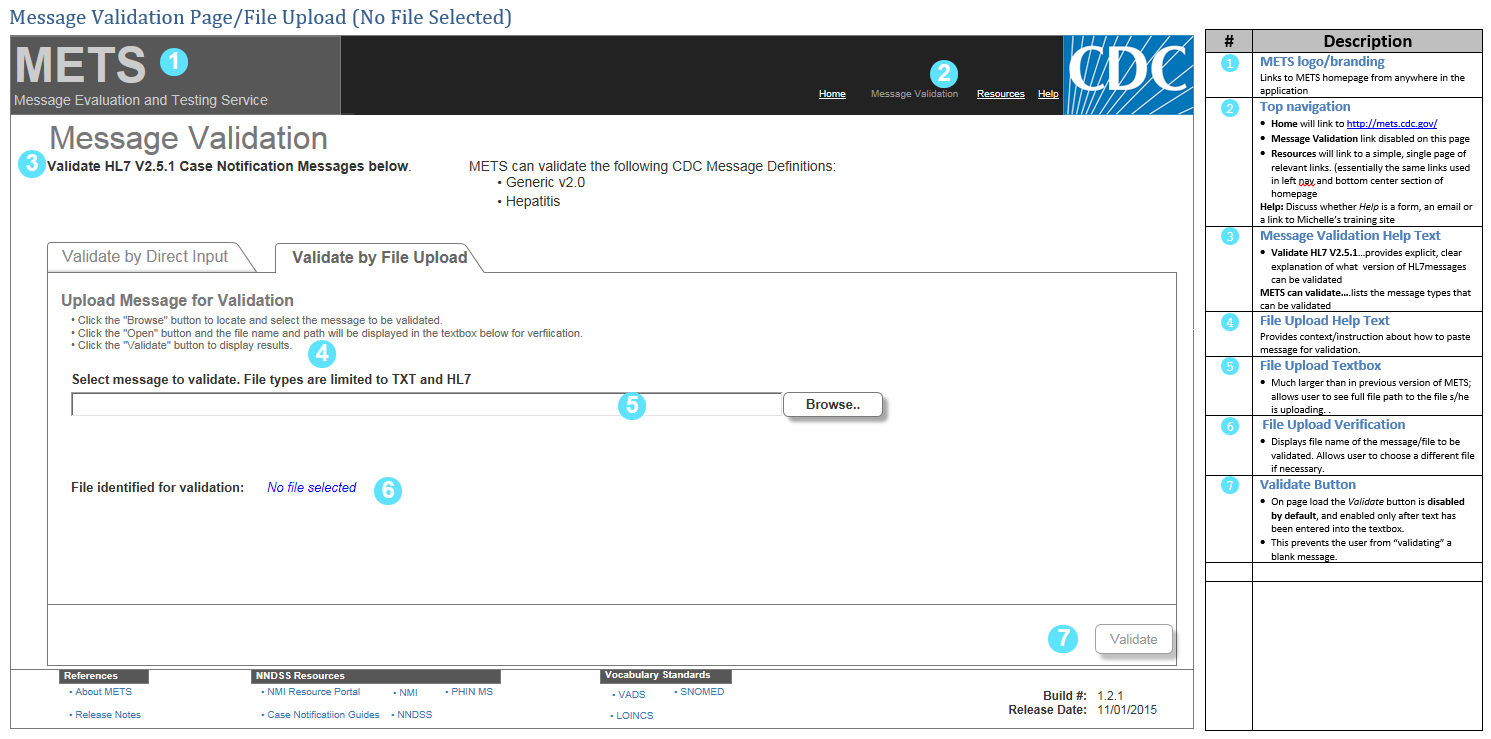Screen dimensions: 1491x739
Task: Click the CDC logo in the banner
Action: tap(1128, 75)
